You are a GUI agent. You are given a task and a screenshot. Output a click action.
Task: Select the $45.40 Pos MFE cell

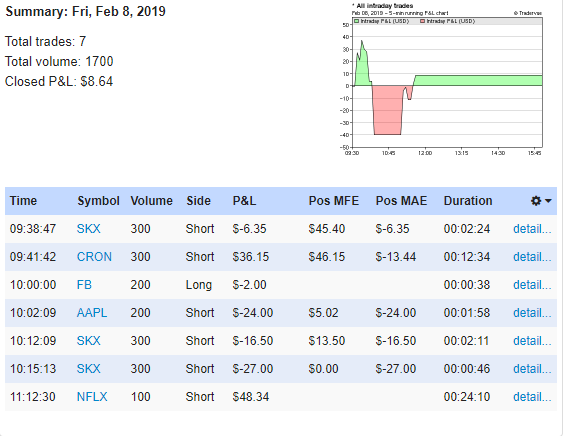click(327, 229)
